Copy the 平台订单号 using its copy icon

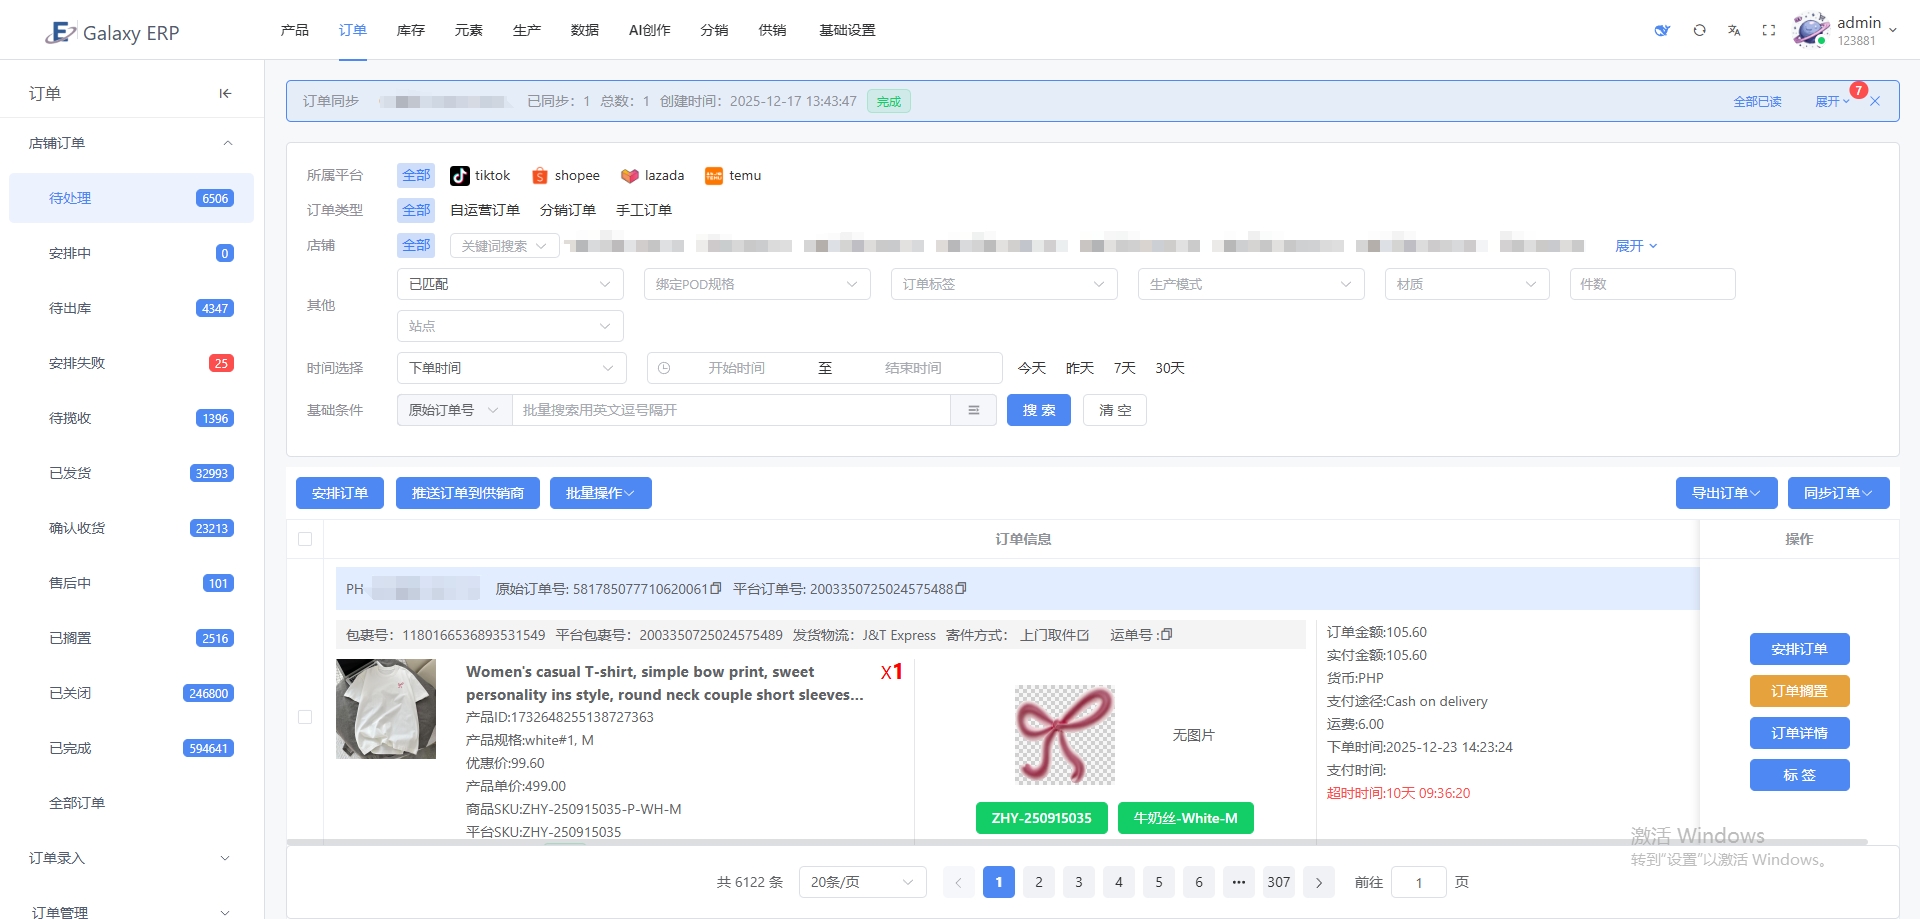(961, 589)
